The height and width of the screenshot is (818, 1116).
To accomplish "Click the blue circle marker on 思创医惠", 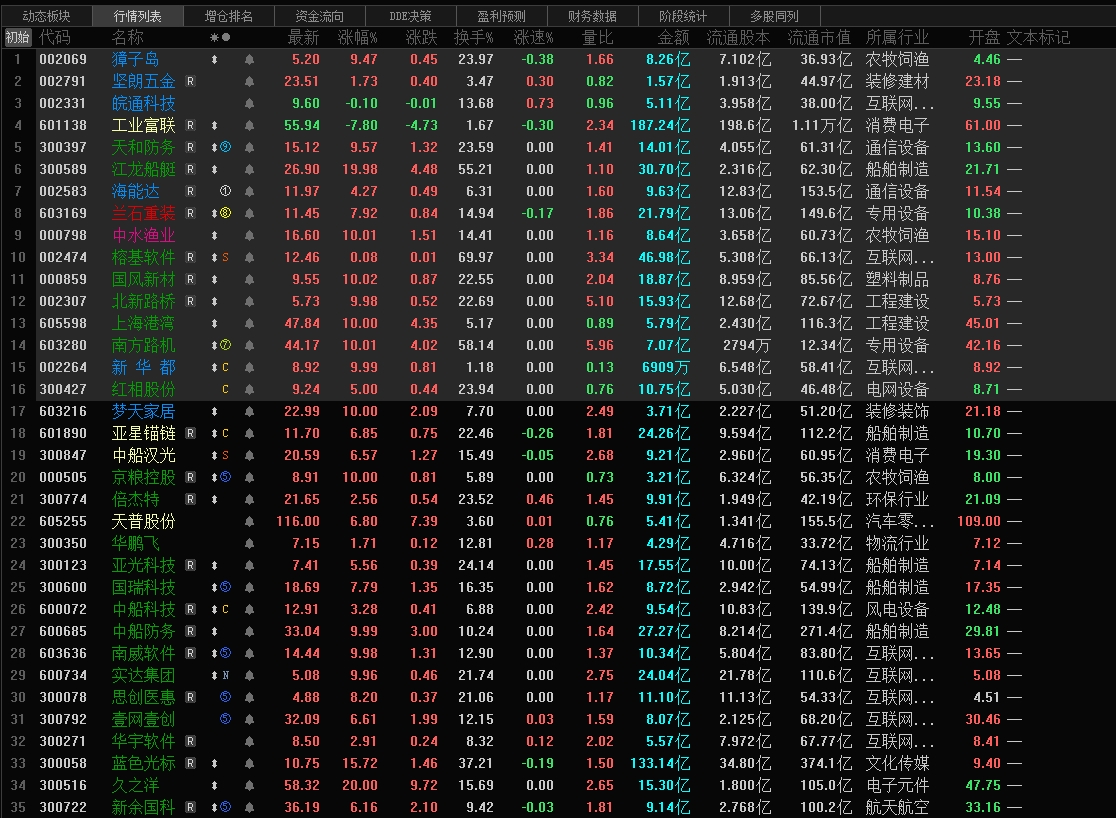I will click(x=226, y=697).
